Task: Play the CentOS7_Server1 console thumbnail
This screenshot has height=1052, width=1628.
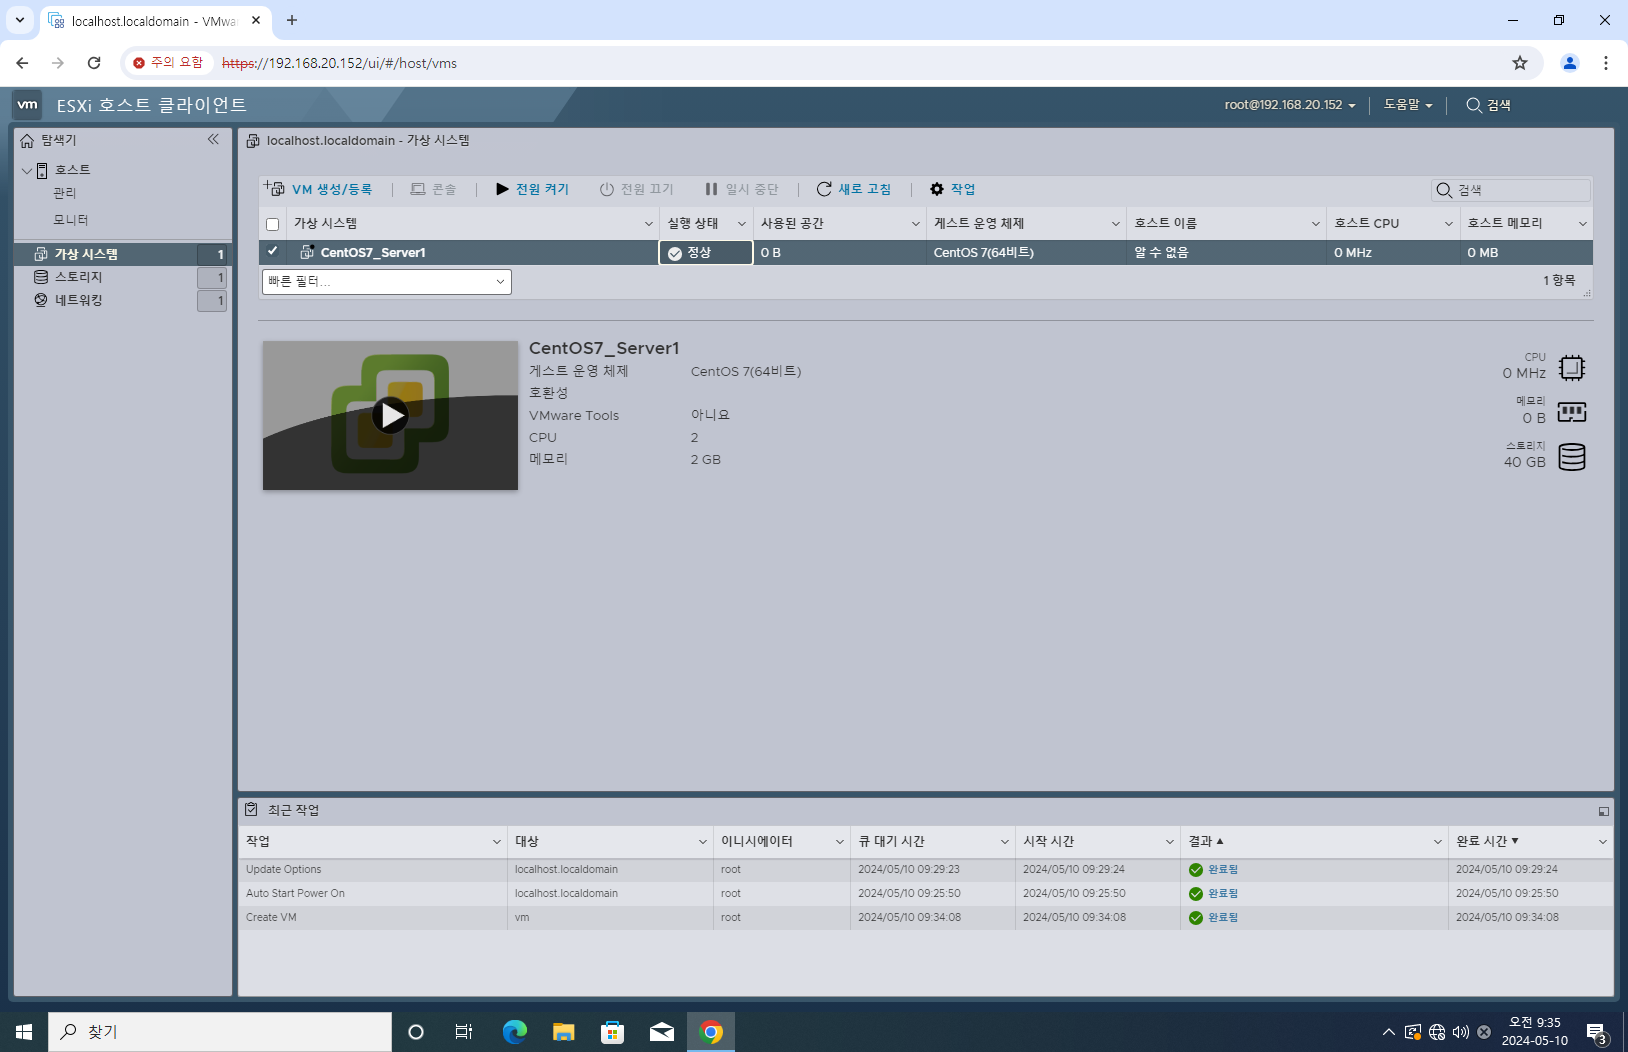Action: pyautogui.click(x=390, y=415)
